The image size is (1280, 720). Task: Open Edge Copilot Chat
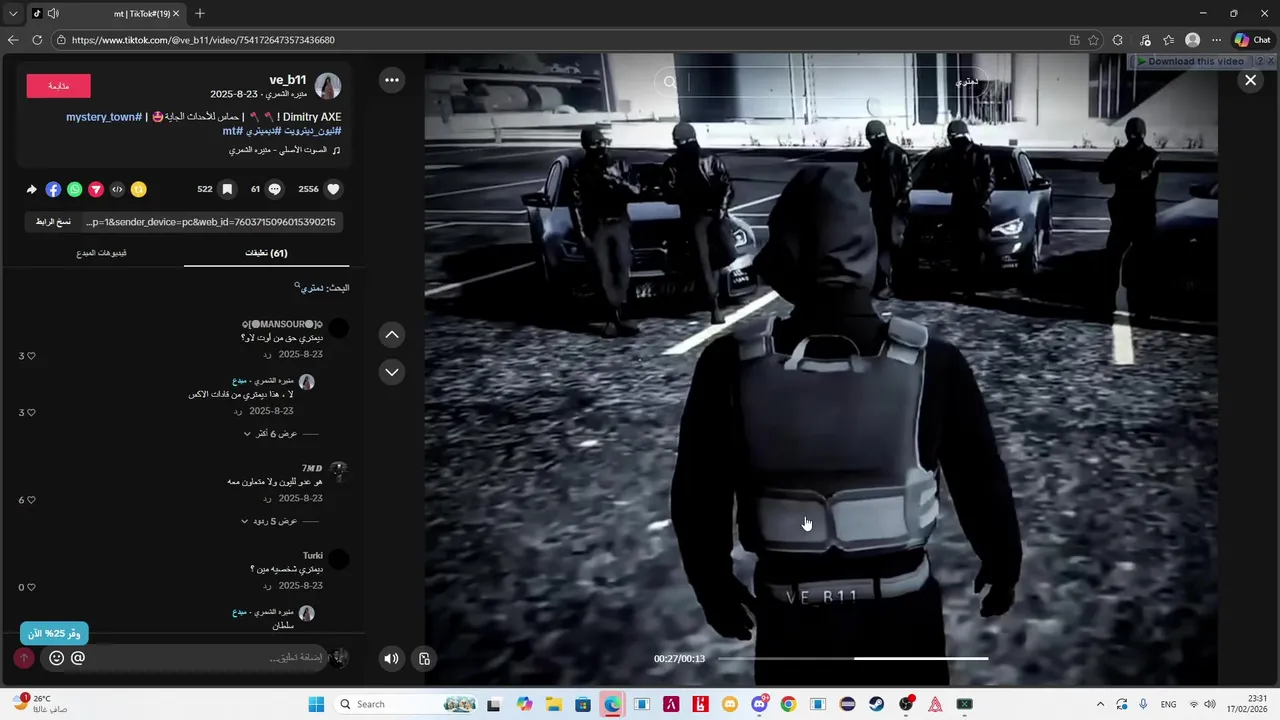click(x=1252, y=40)
